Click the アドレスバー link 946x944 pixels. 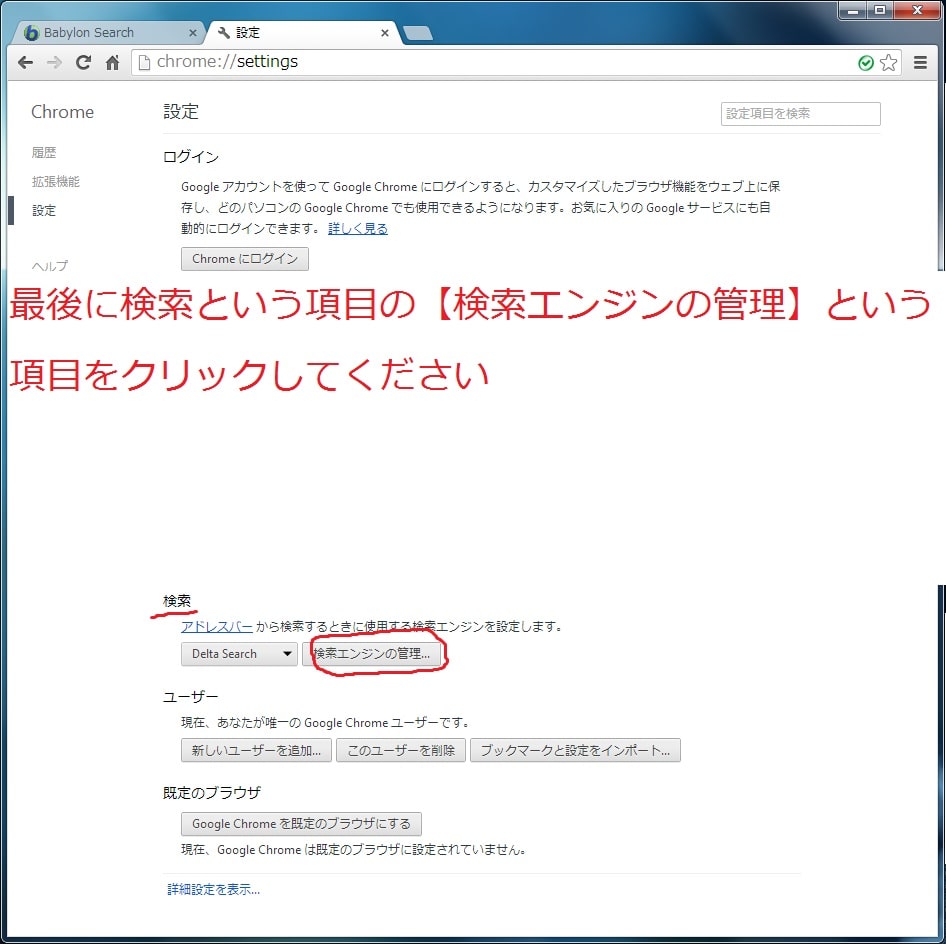point(217,627)
